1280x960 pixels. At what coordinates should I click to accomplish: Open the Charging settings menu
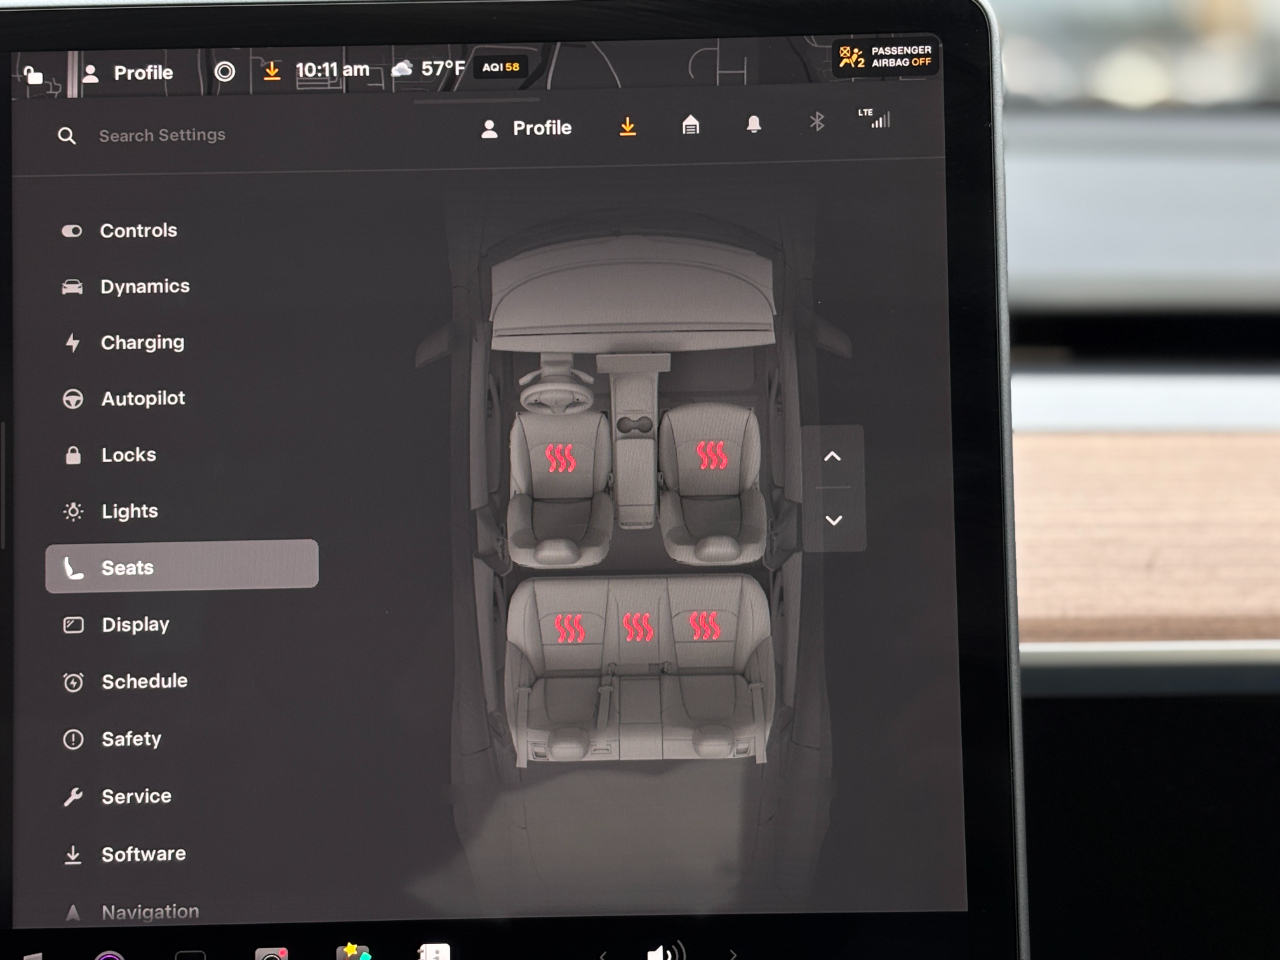[142, 343]
